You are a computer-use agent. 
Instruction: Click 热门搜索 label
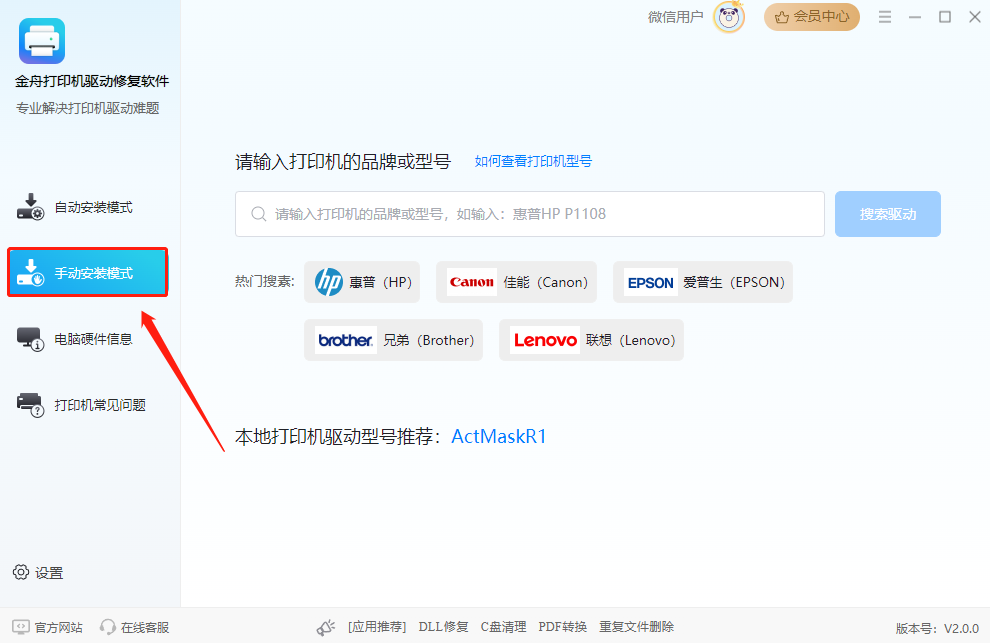[x=265, y=281]
